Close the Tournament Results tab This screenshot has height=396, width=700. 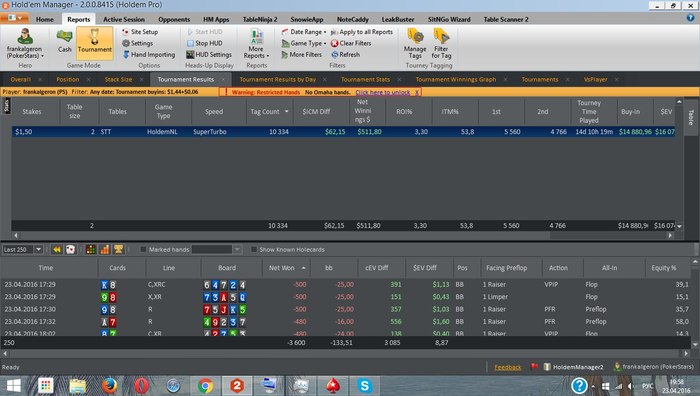click(x=223, y=79)
